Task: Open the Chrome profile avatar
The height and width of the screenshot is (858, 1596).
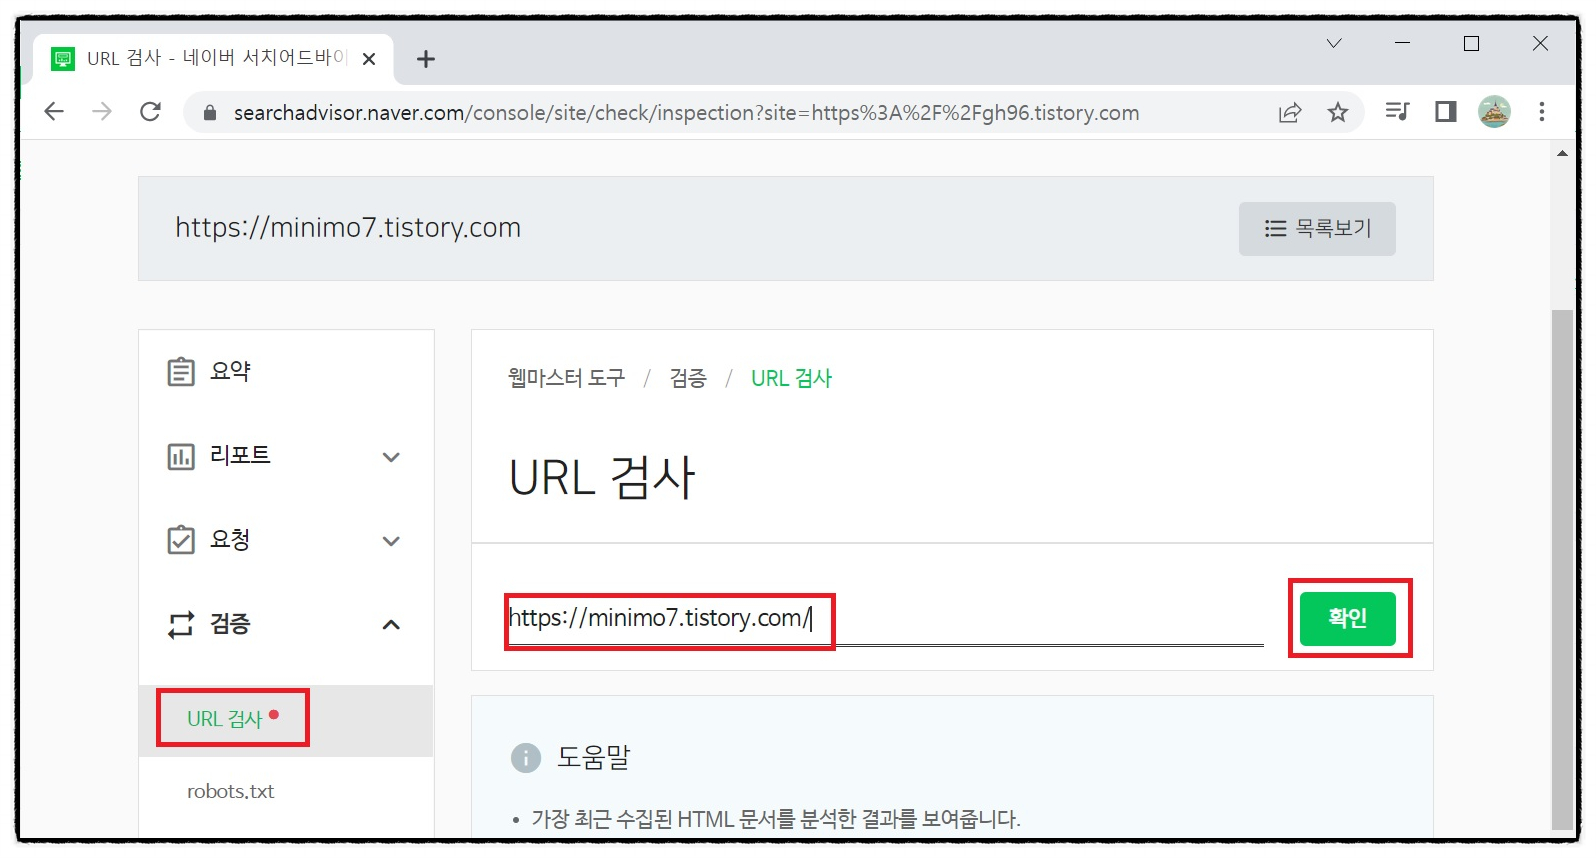Action: click(x=1494, y=111)
